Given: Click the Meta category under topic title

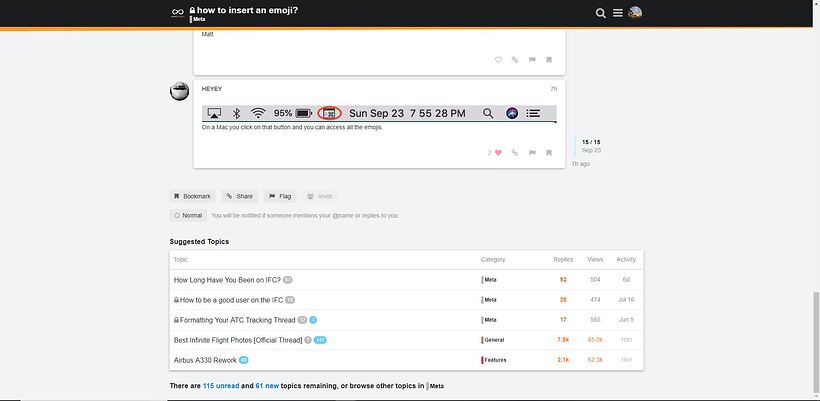Looking at the screenshot, I should click(198, 19).
